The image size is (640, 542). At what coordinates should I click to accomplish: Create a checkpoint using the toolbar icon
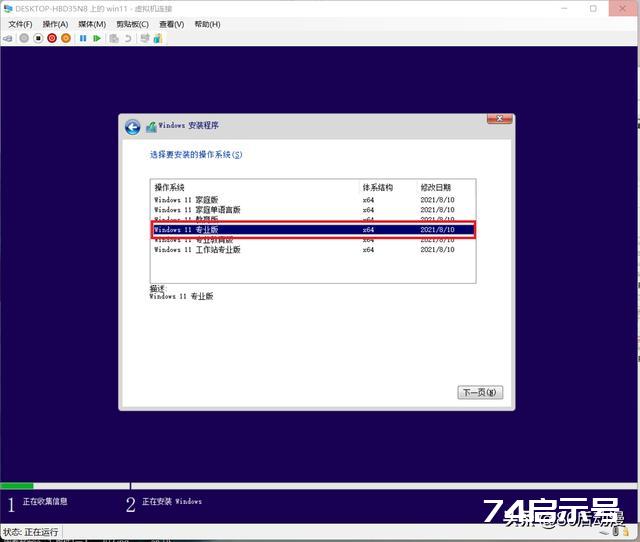[x=114, y=38]
